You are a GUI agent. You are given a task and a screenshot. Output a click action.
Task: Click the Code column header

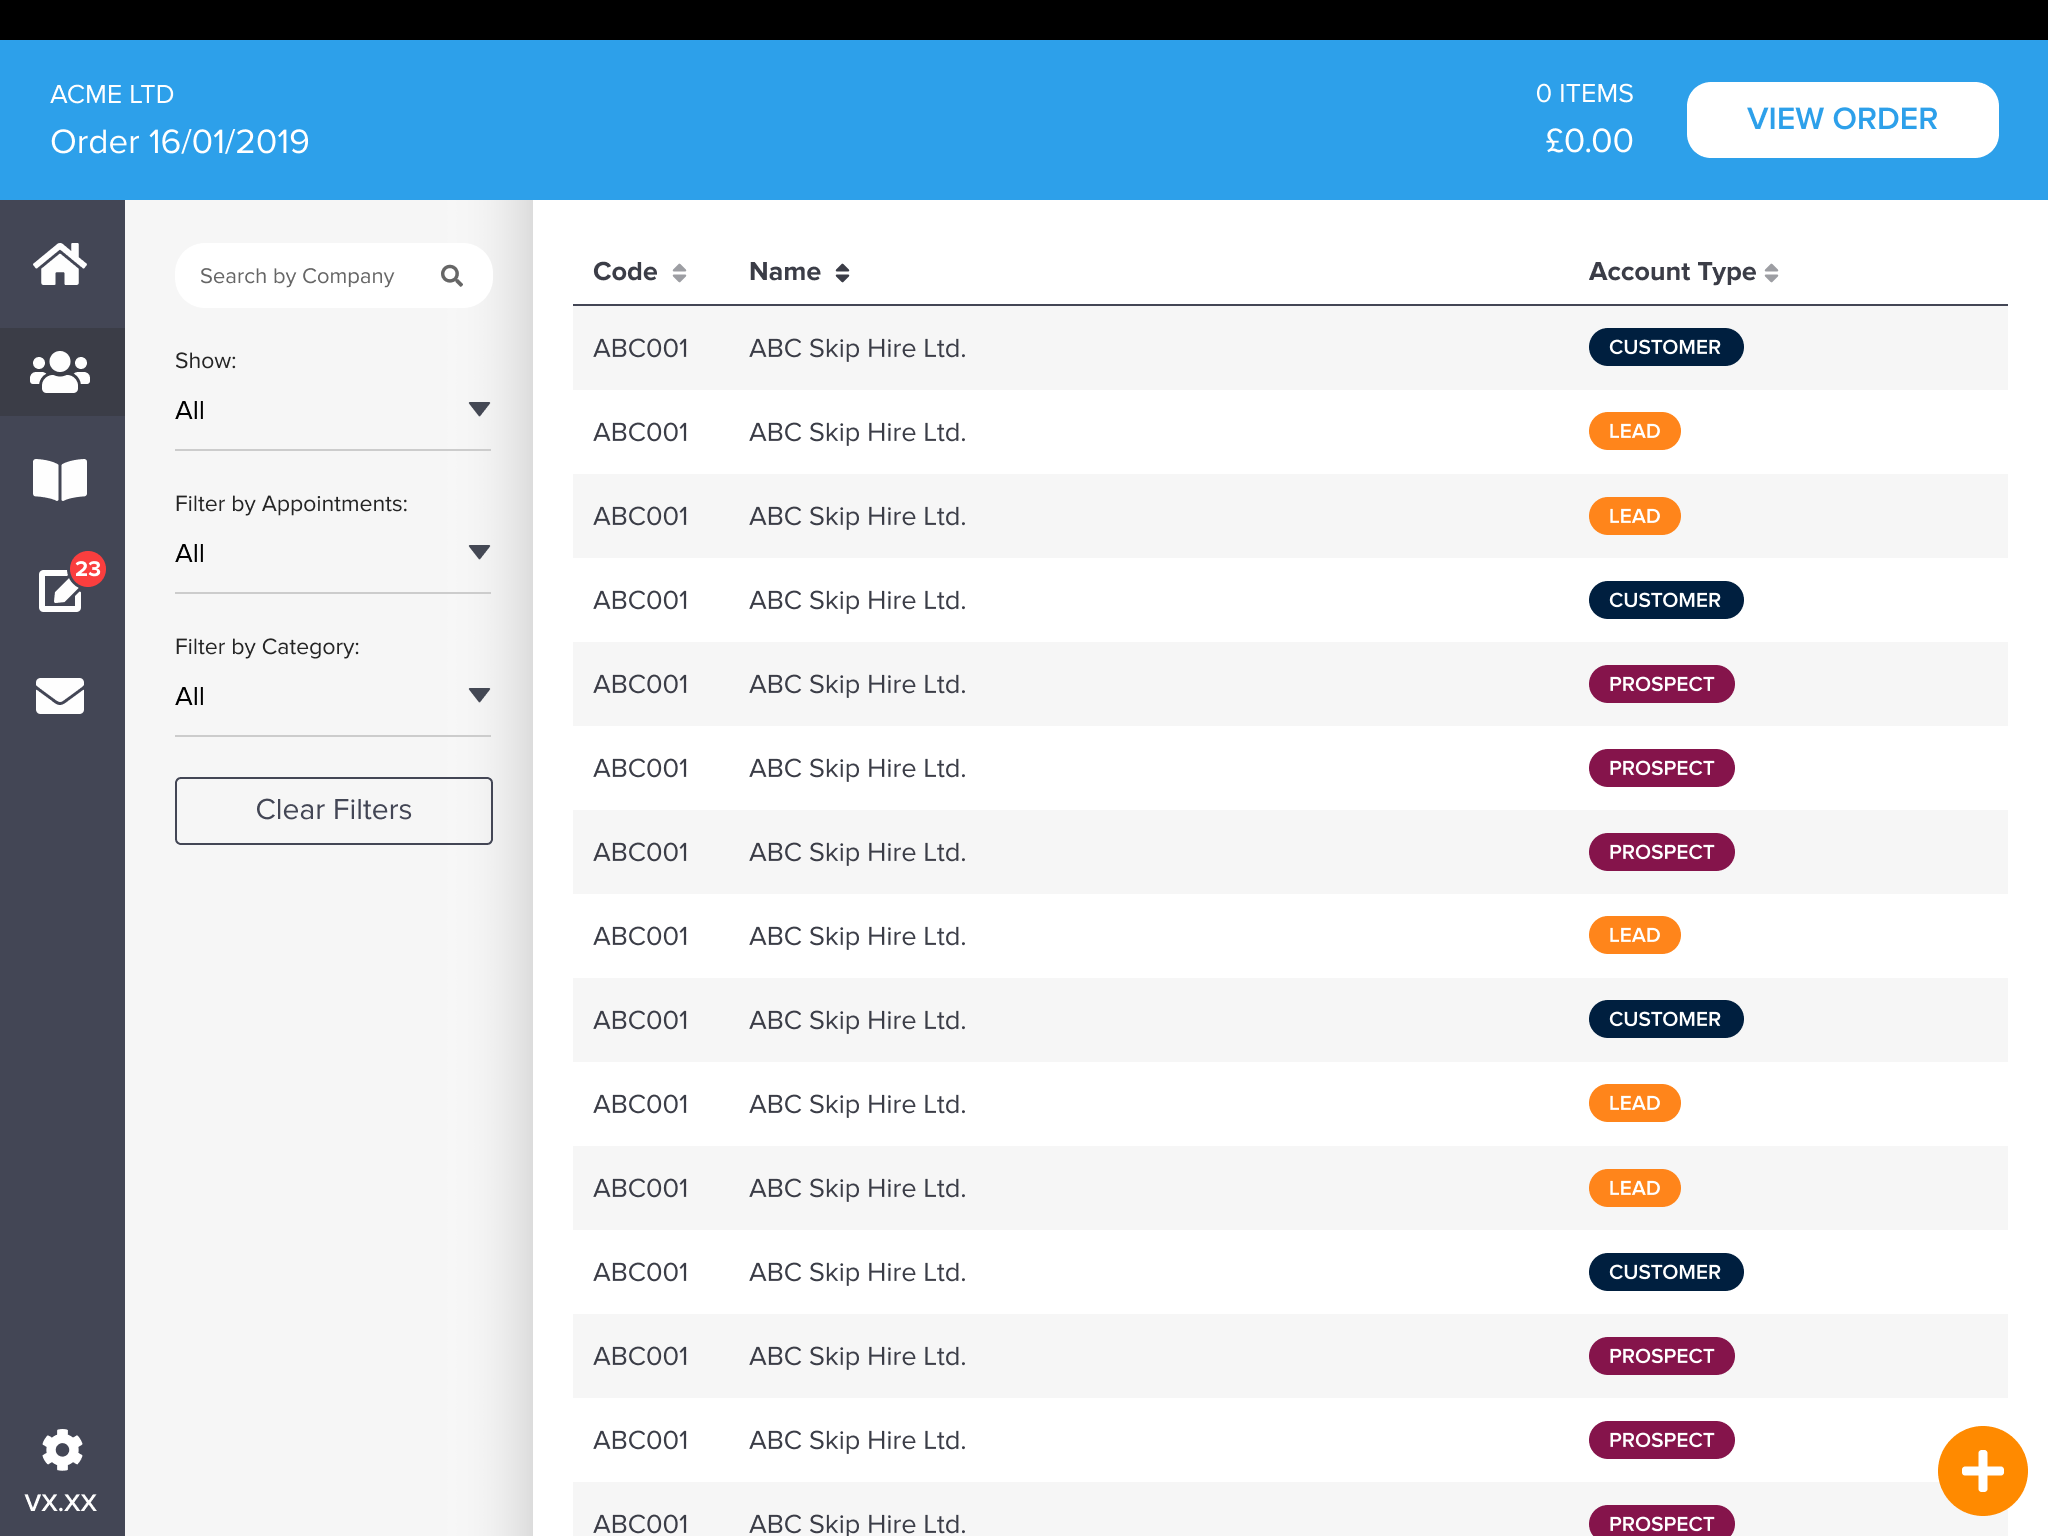pyautogui.click(x=625, y=272)
